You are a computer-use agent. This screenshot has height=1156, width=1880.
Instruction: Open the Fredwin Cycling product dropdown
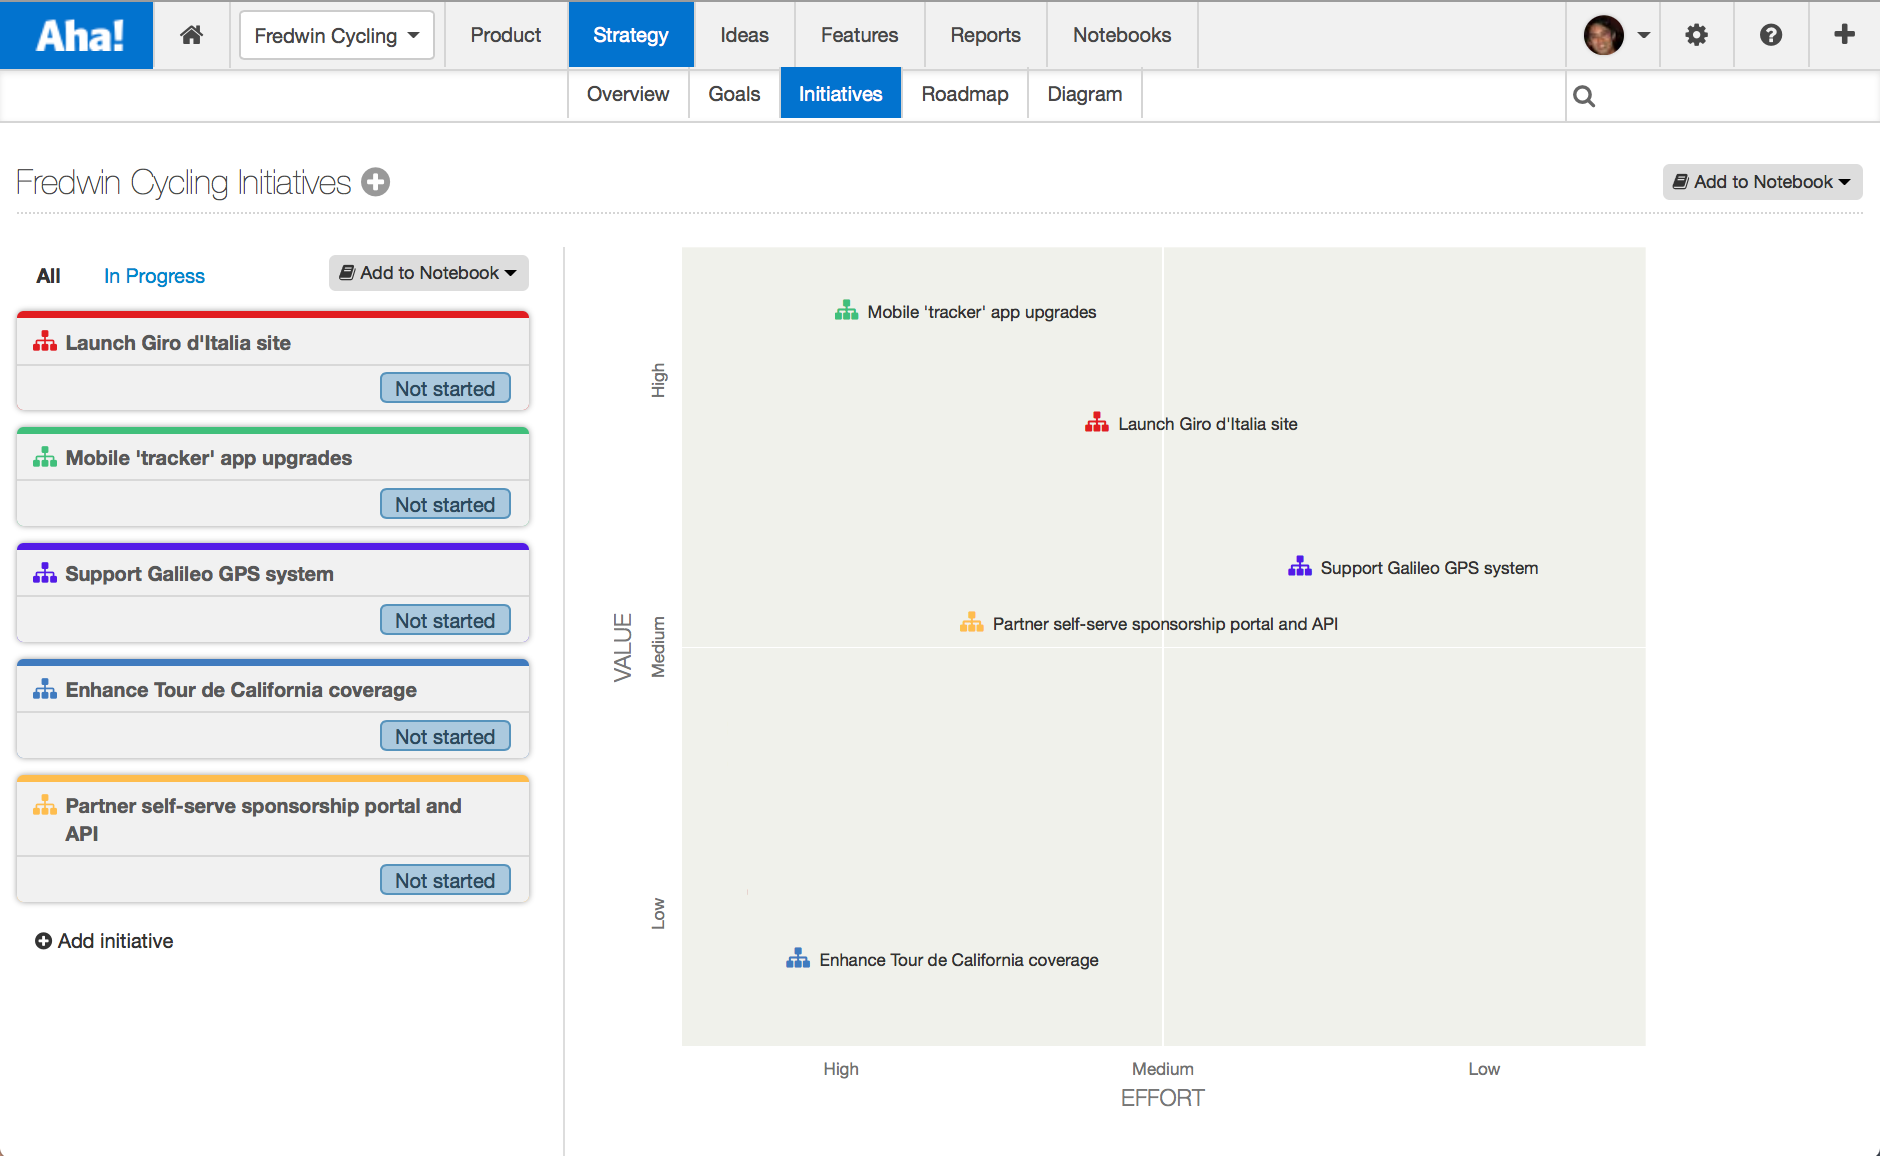[336, 34]
